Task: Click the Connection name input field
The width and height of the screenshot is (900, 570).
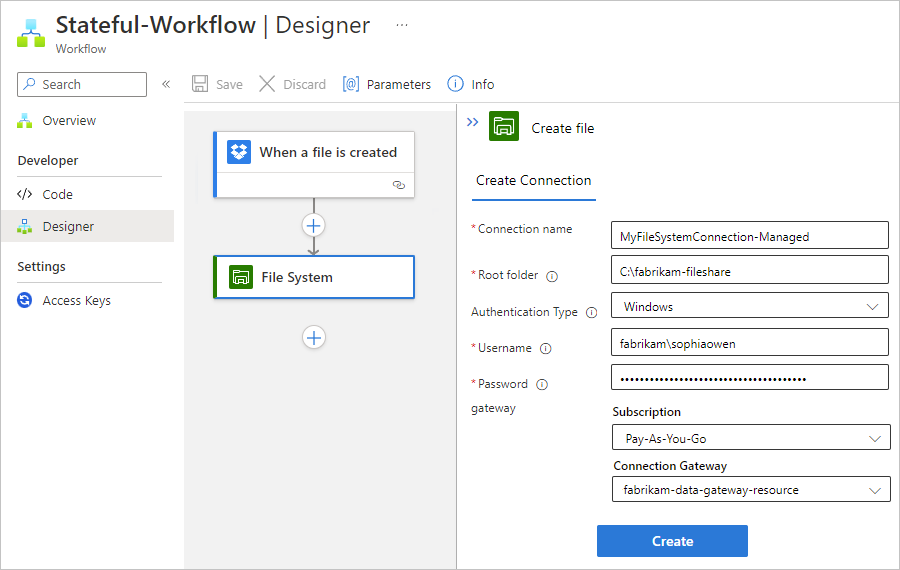Action: coord(749,237)
